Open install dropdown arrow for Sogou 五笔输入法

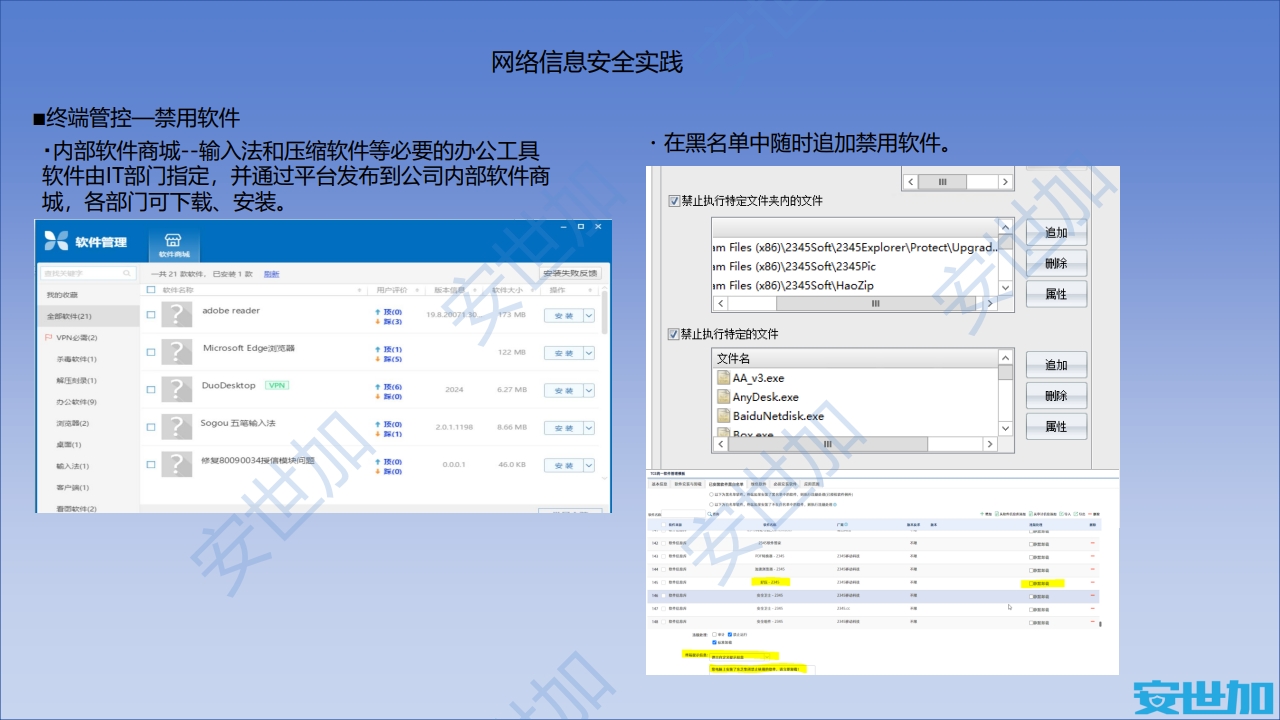coord(588,427)
